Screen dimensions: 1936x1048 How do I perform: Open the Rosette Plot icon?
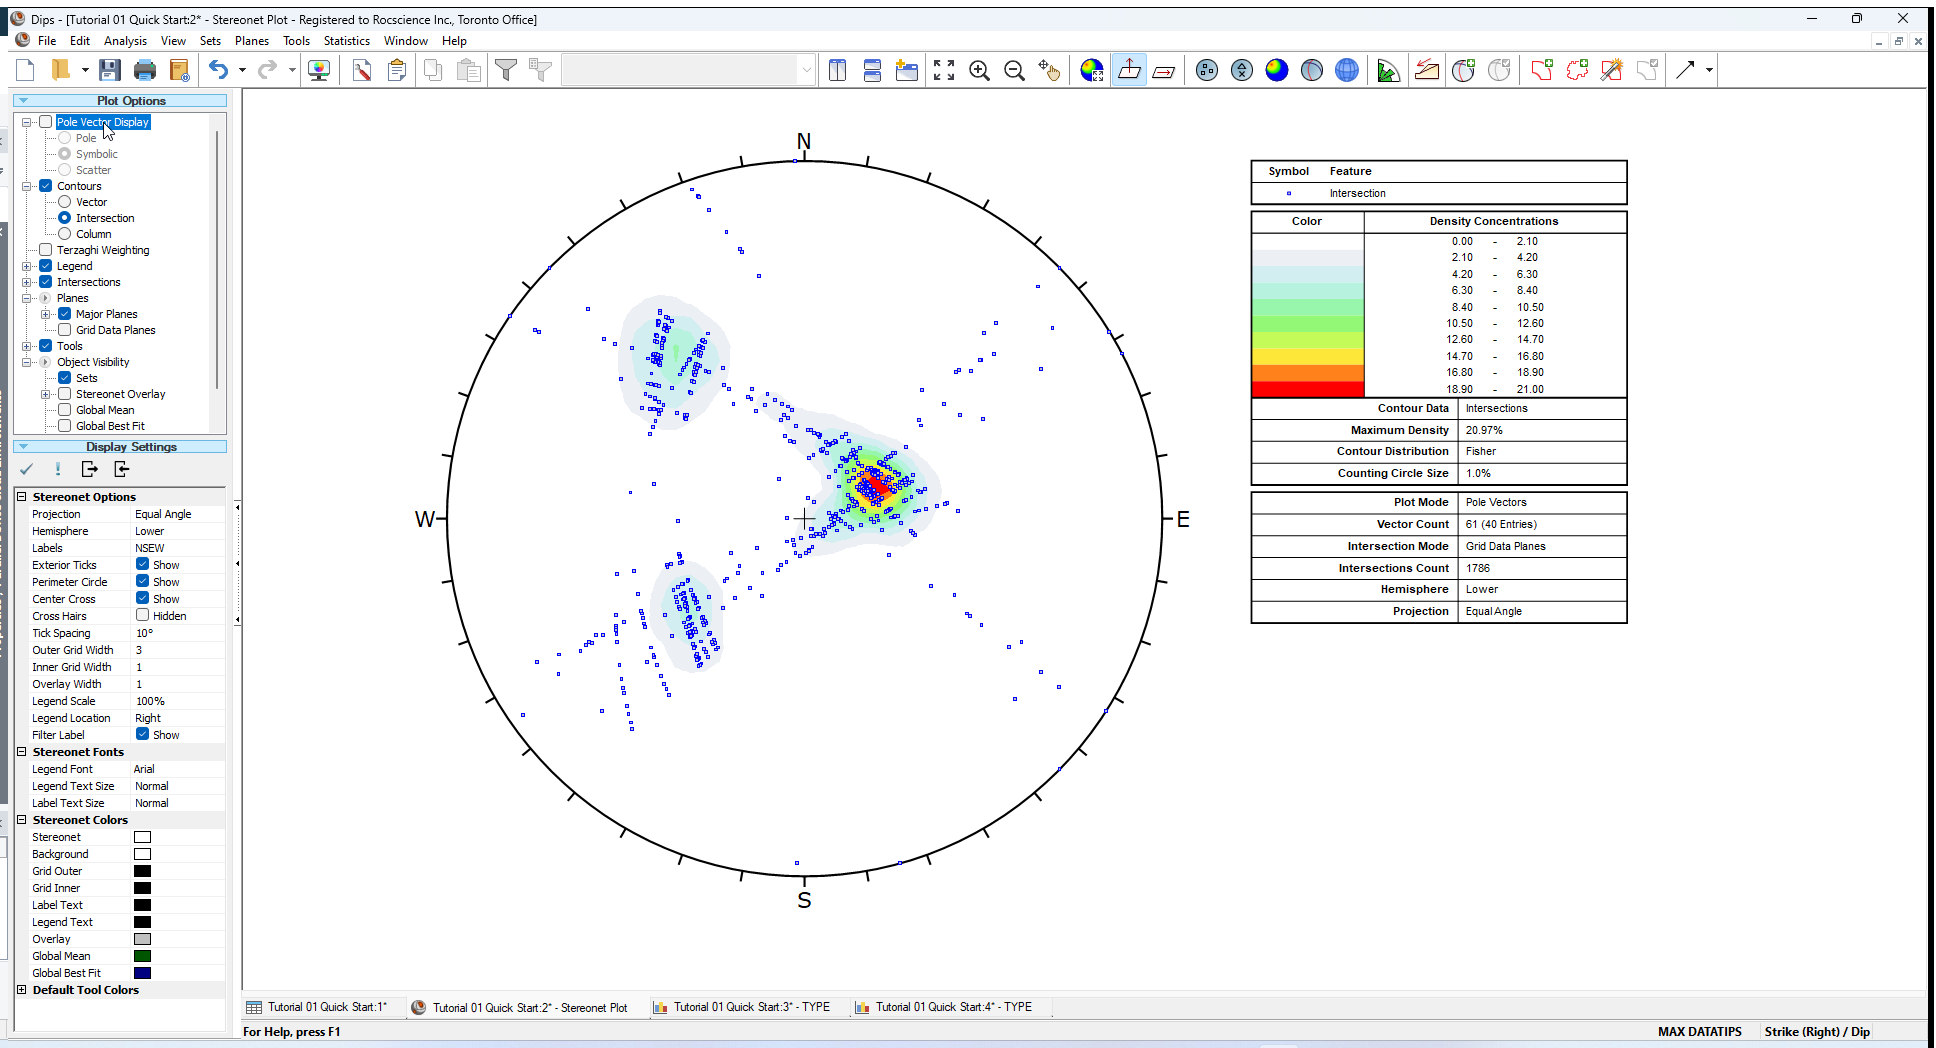[1388, 70]
